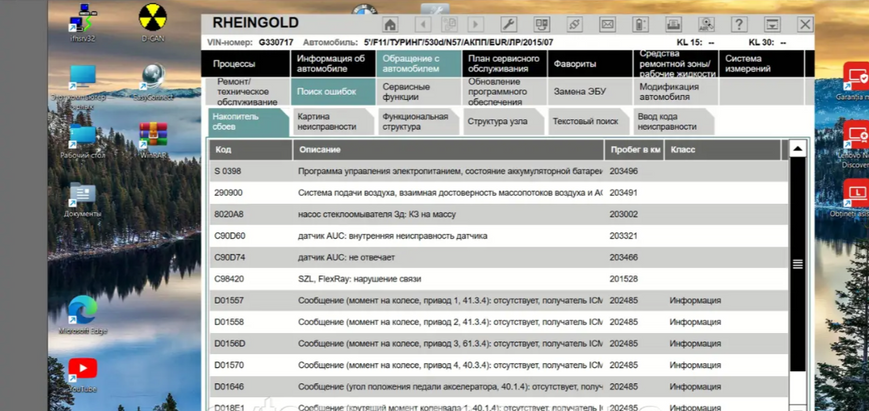Select fault code D0156D row
Viewport: 869px width, 411px height.
[x=498, y=343]
